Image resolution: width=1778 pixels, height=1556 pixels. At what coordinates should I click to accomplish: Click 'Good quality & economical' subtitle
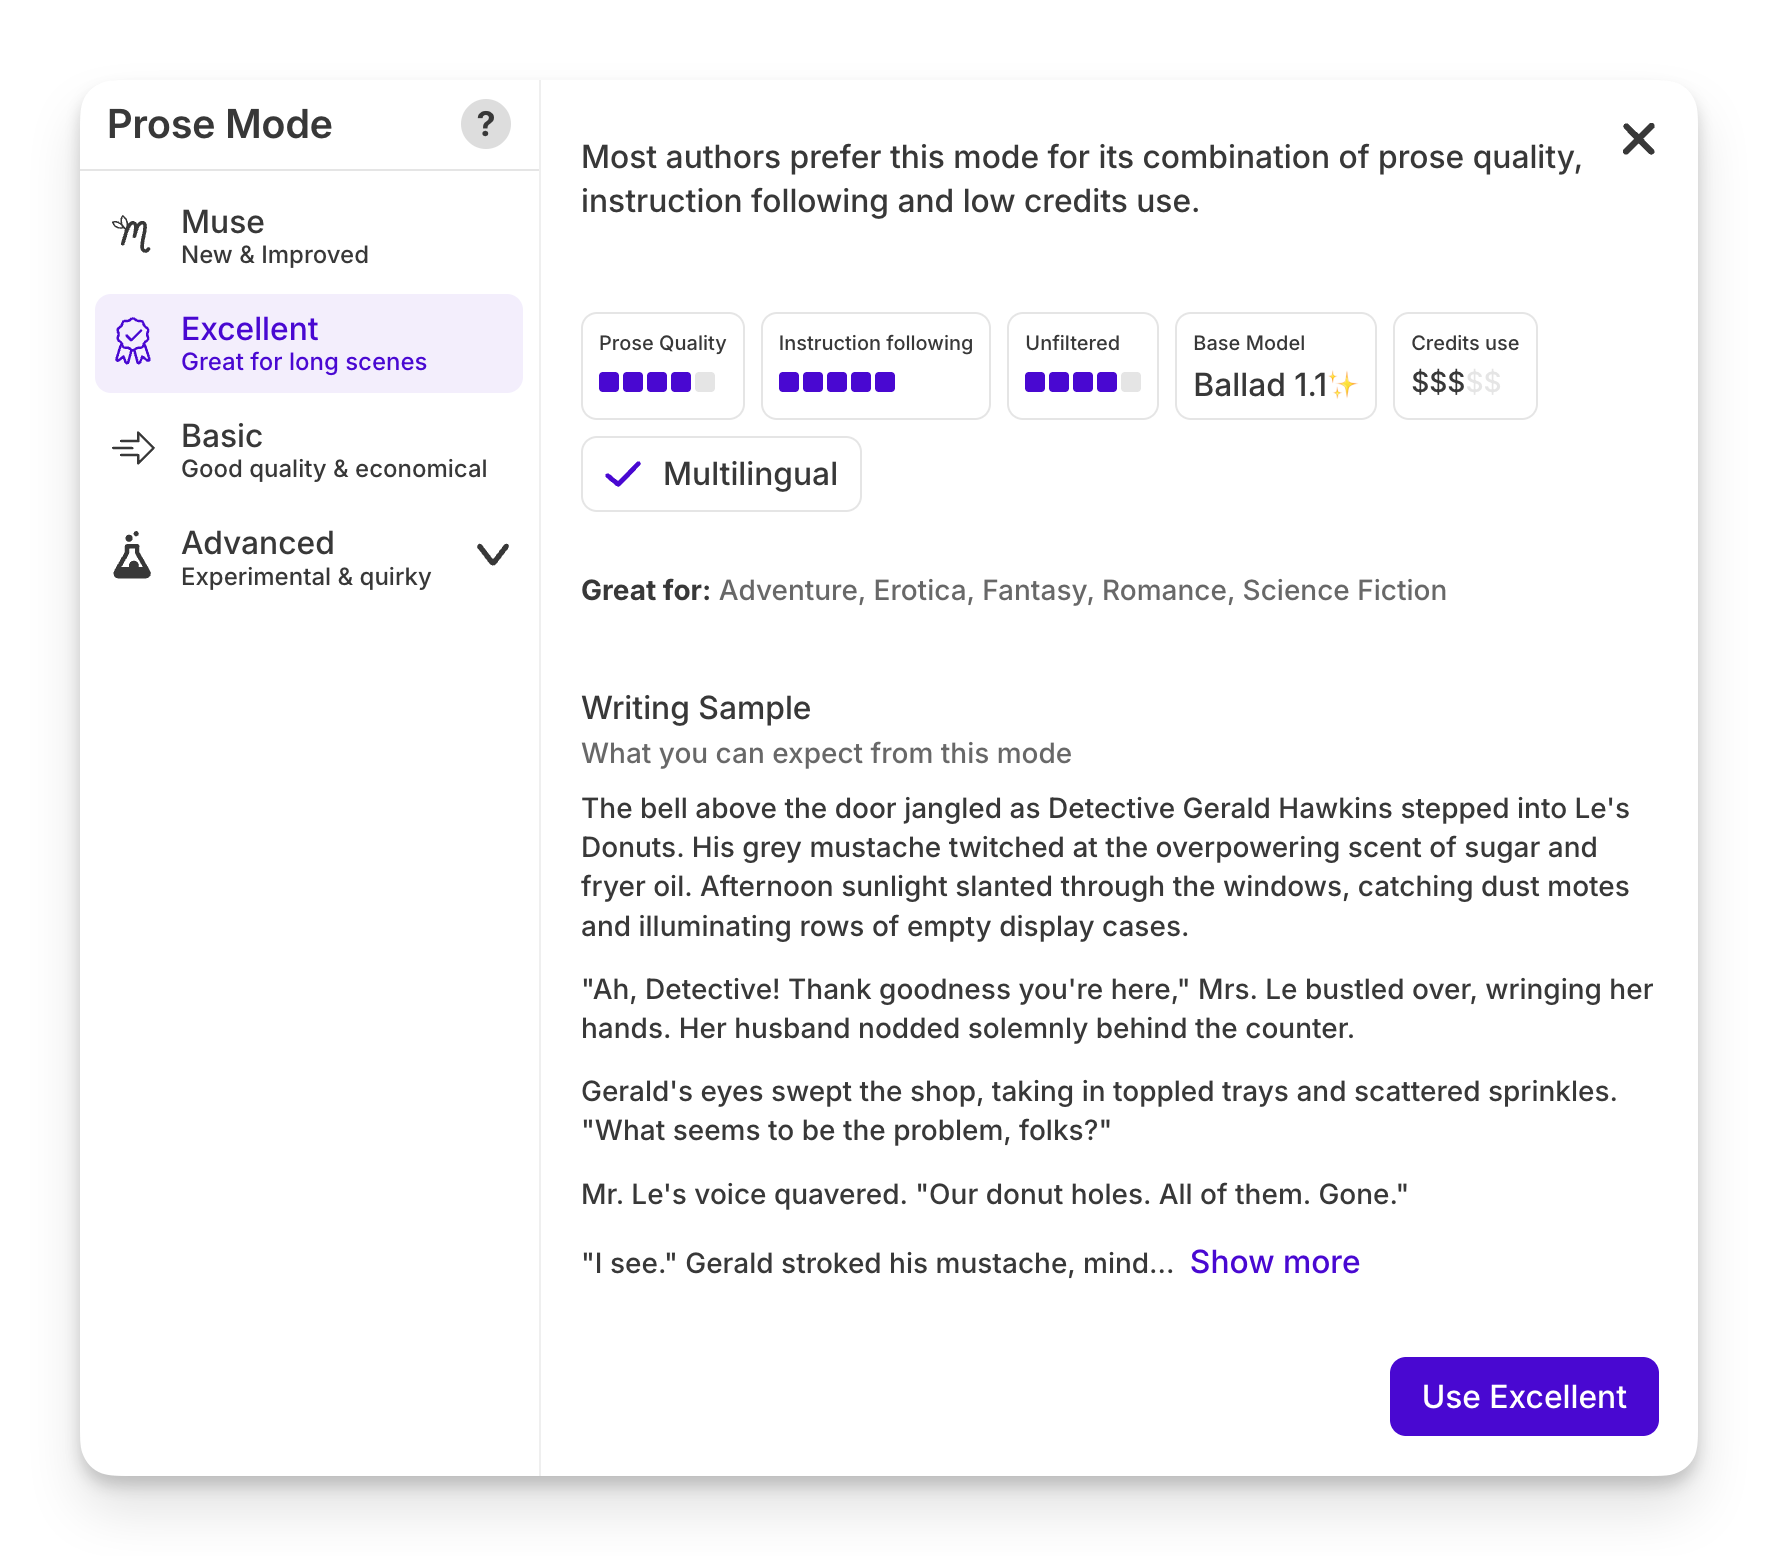click(334, 469)
